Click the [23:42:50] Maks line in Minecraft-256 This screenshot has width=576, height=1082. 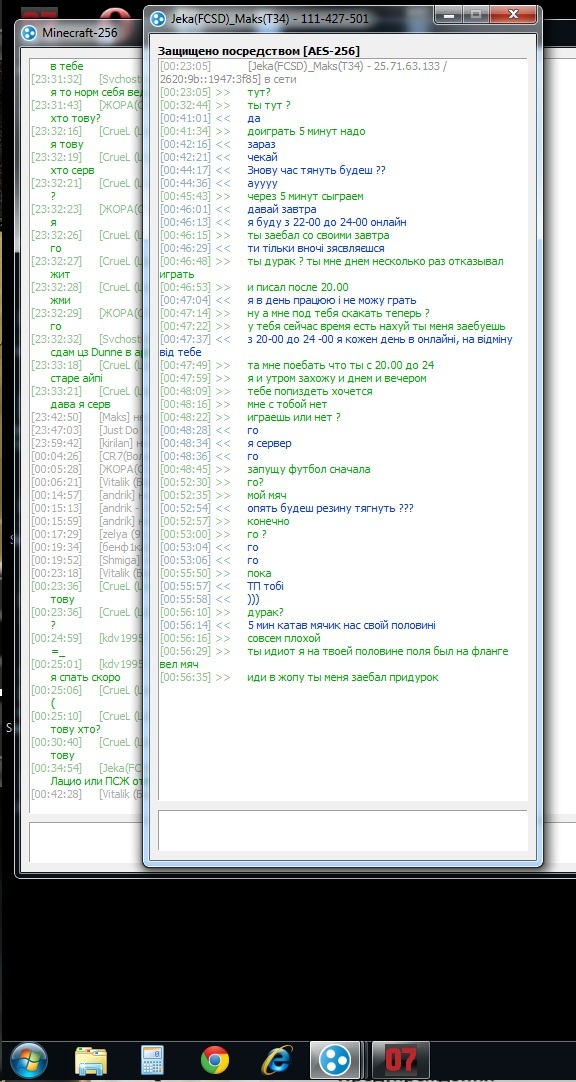point(87,417)
